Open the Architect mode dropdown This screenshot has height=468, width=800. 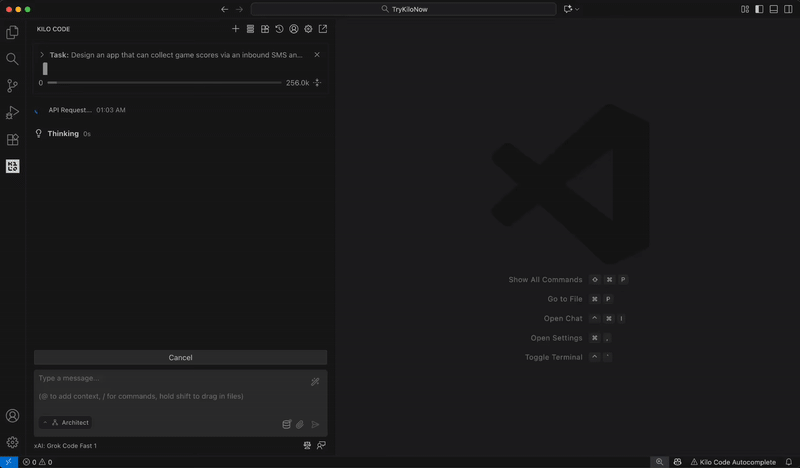[66, 423]
